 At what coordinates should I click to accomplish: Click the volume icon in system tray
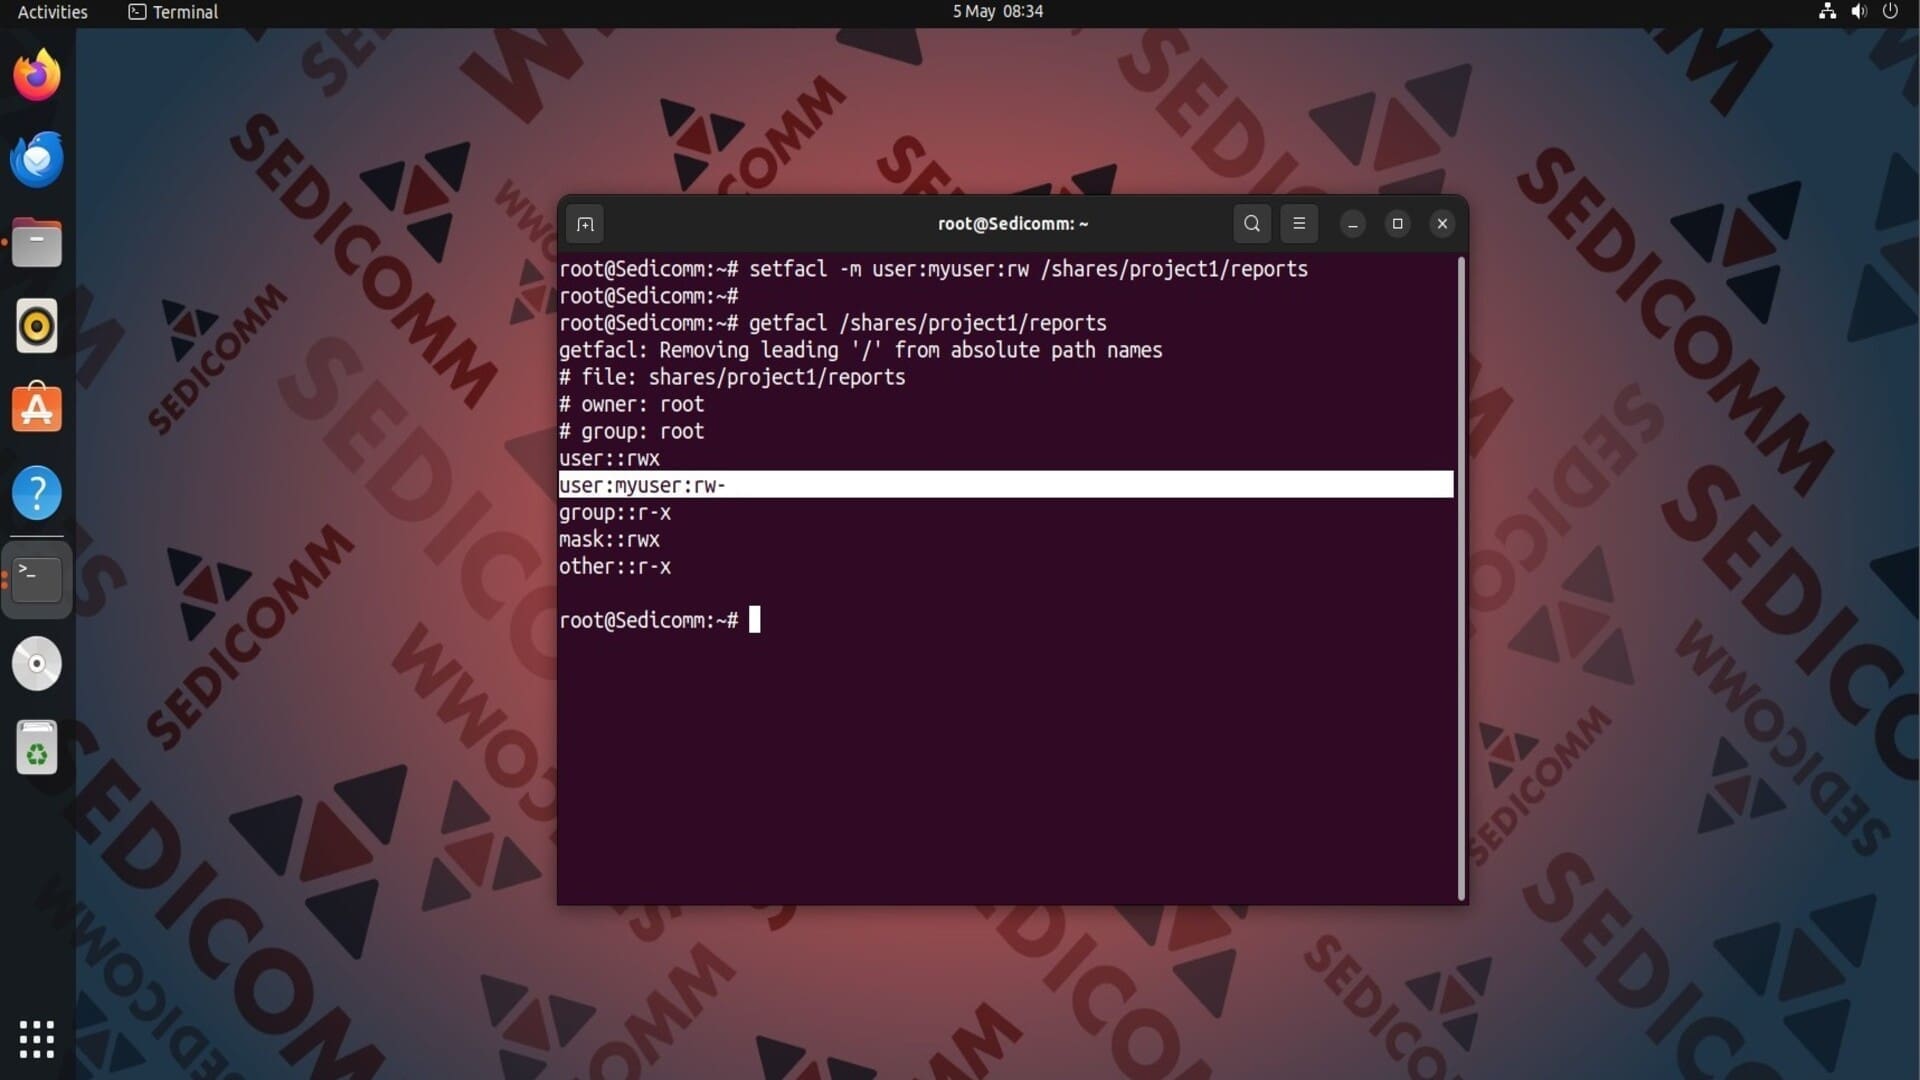tap(1859, 12)
